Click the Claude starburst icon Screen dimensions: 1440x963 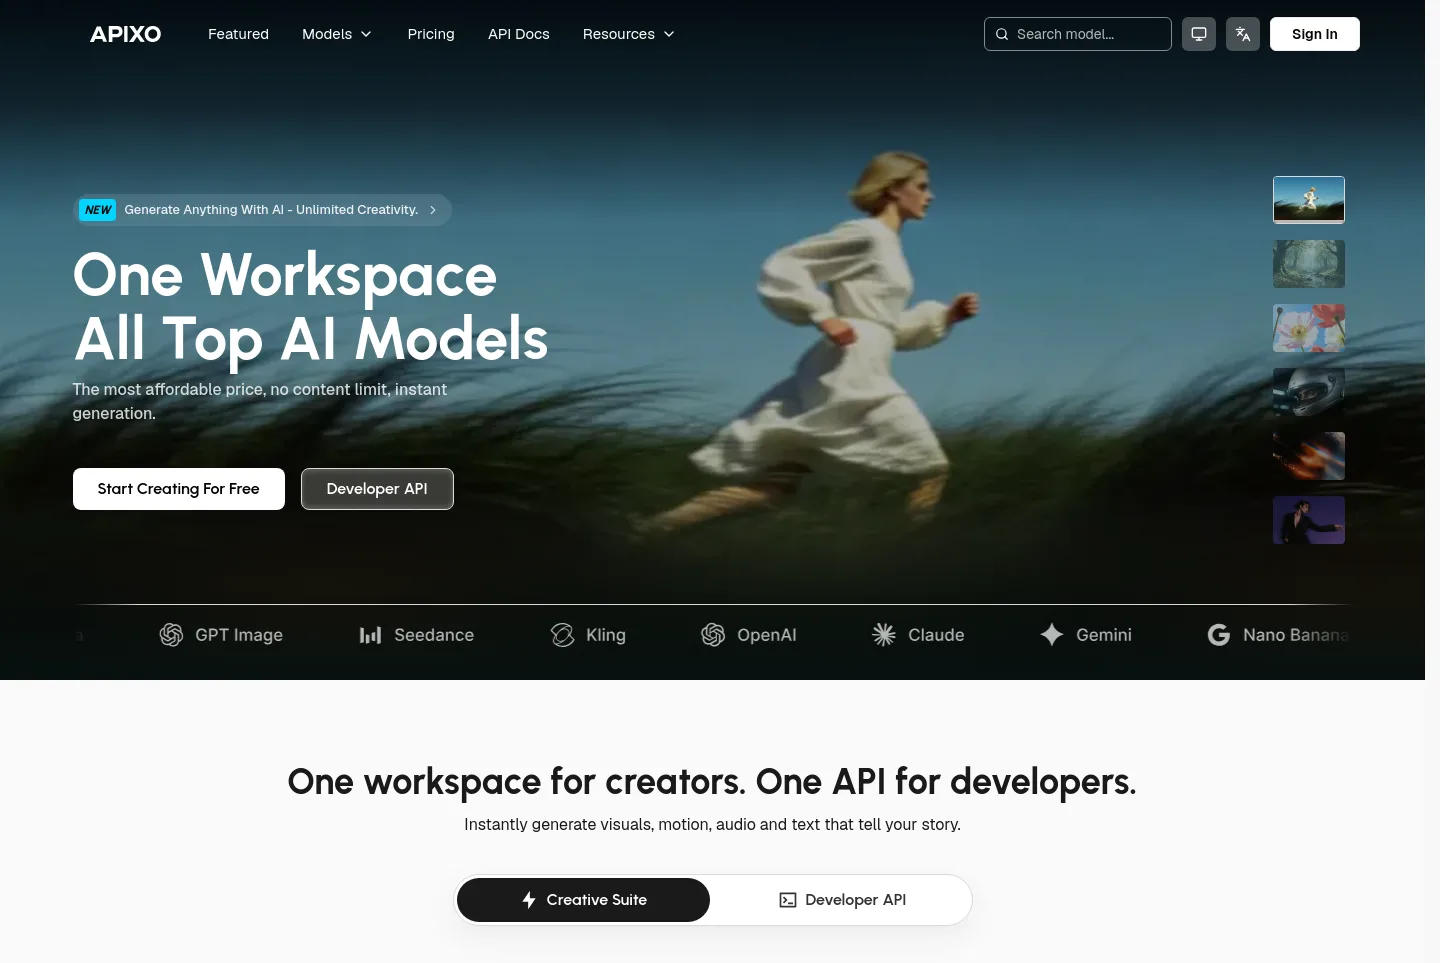point(884,635)
